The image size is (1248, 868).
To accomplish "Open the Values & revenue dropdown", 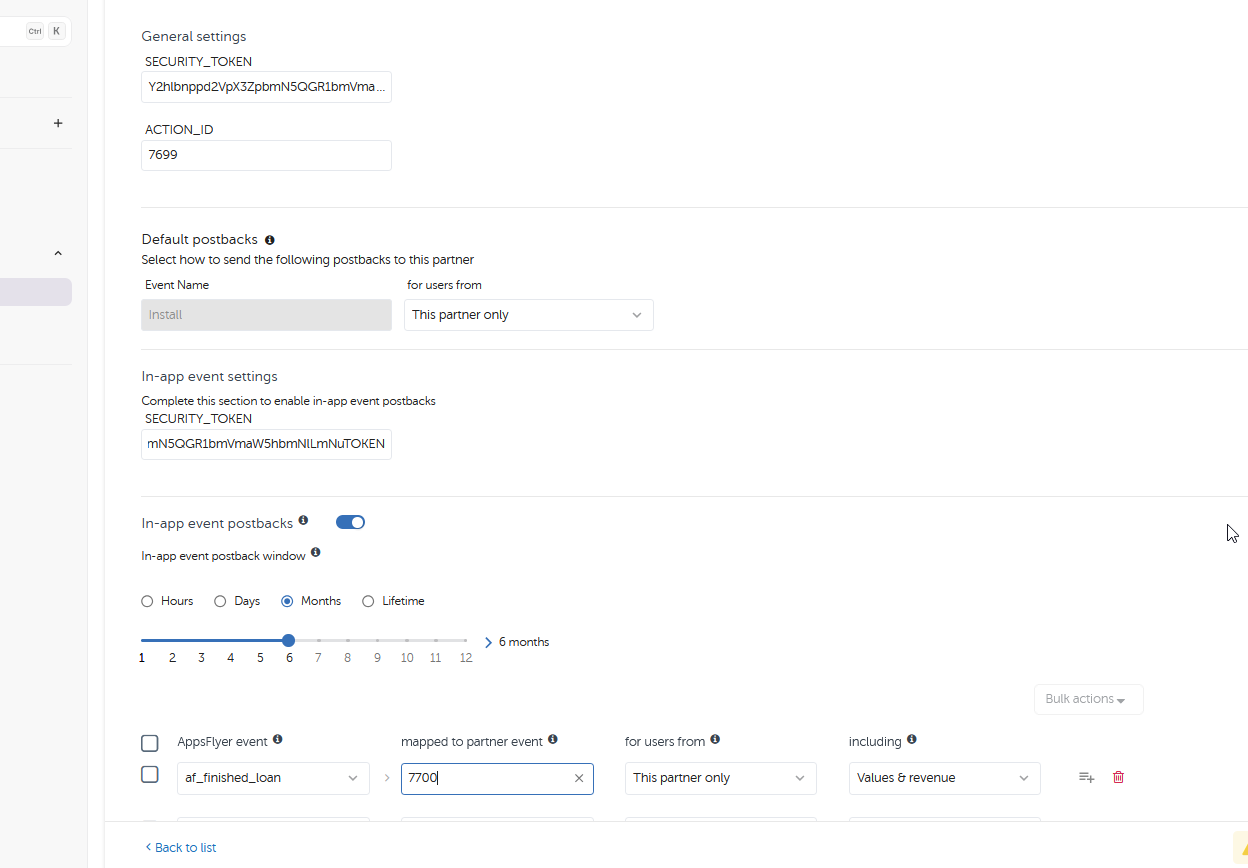I will point(944,778).
